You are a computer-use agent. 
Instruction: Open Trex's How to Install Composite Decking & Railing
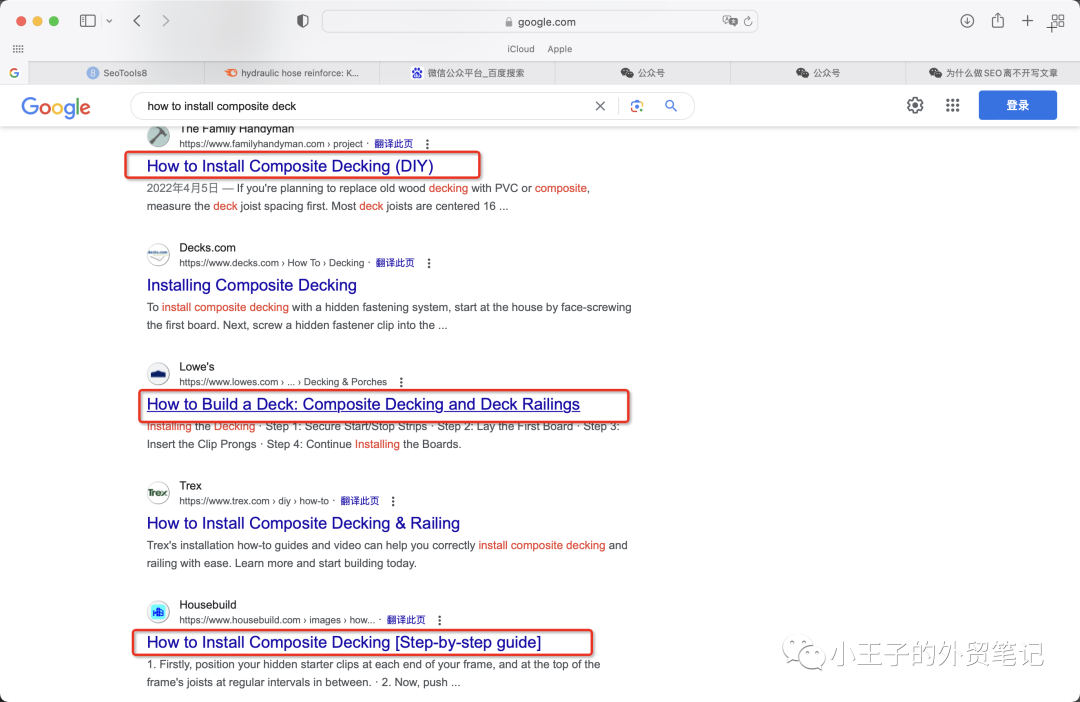[303, 523]
